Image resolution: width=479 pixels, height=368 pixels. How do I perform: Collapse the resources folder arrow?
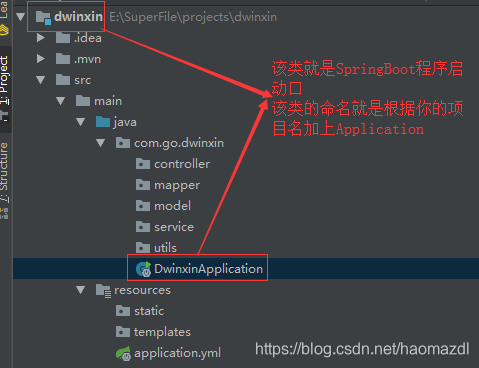(81, 290)
